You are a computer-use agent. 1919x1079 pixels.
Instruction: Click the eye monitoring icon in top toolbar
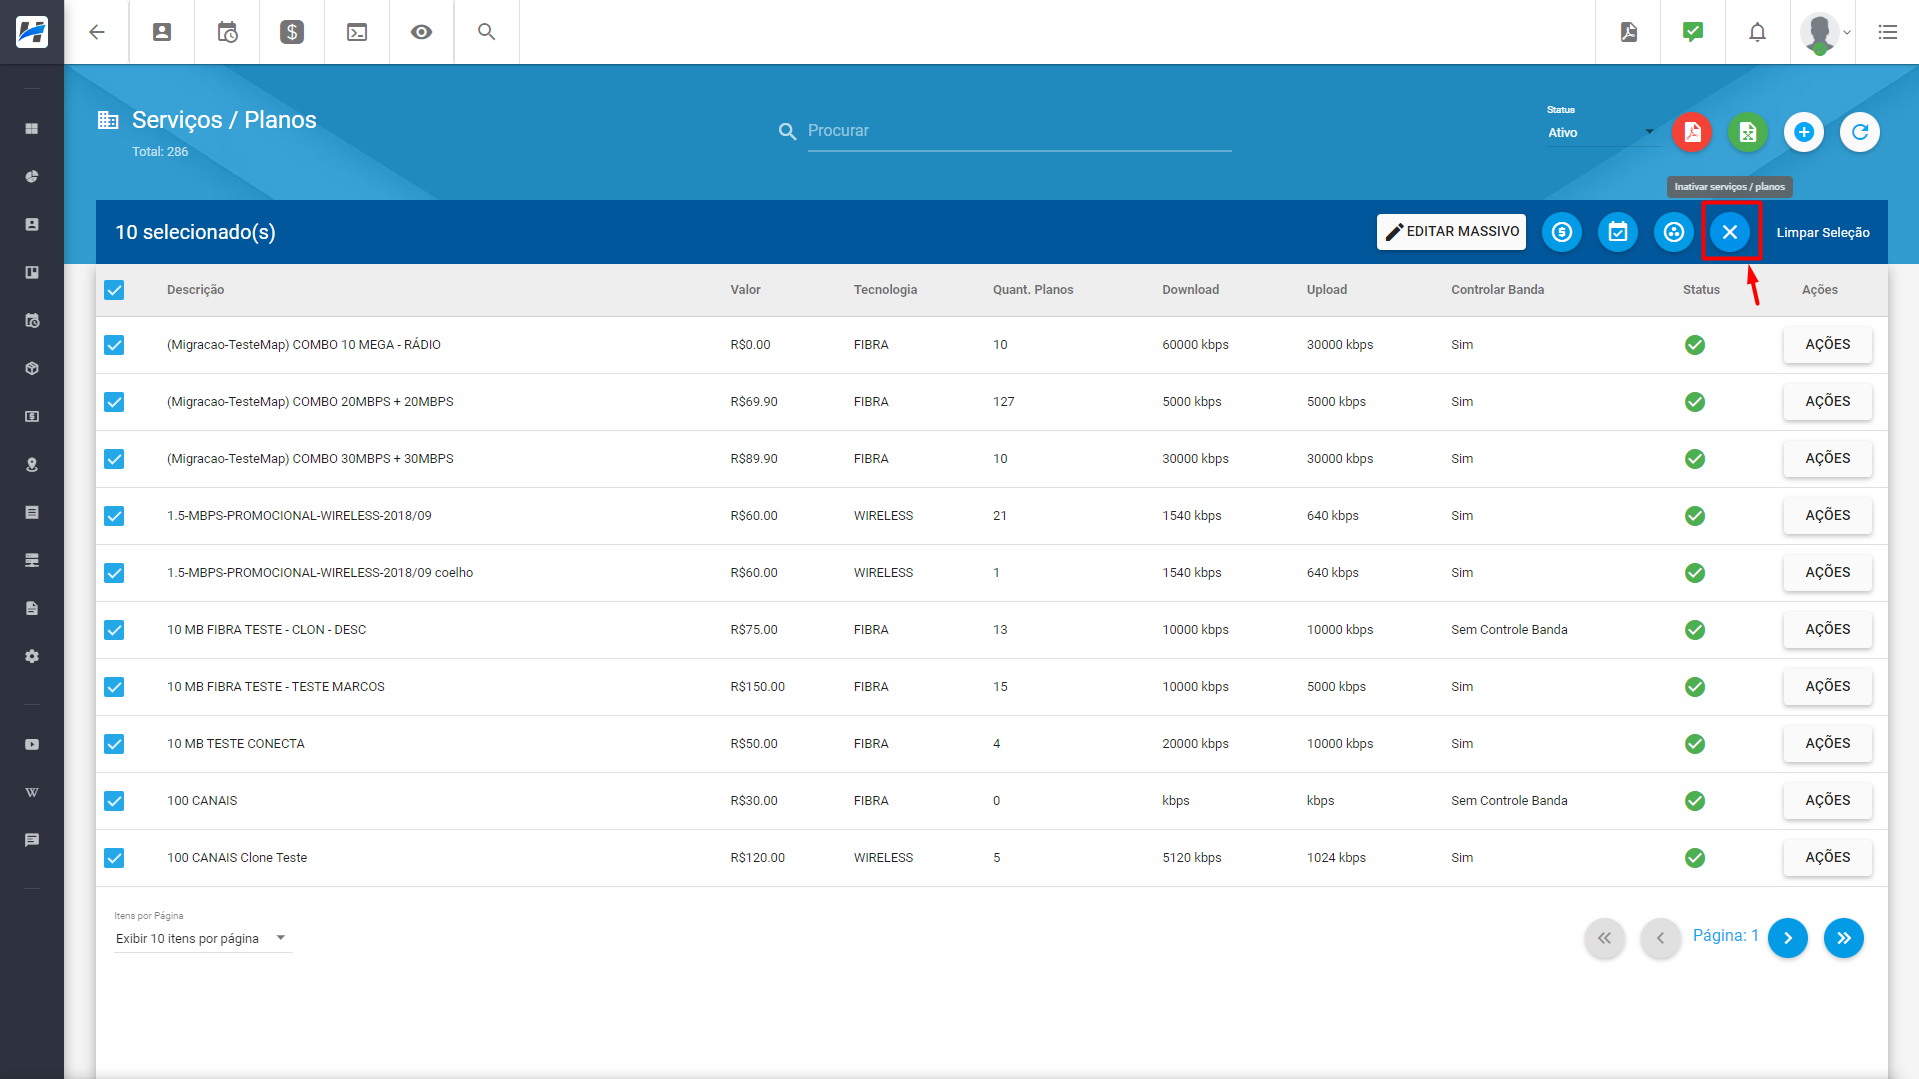422,32
